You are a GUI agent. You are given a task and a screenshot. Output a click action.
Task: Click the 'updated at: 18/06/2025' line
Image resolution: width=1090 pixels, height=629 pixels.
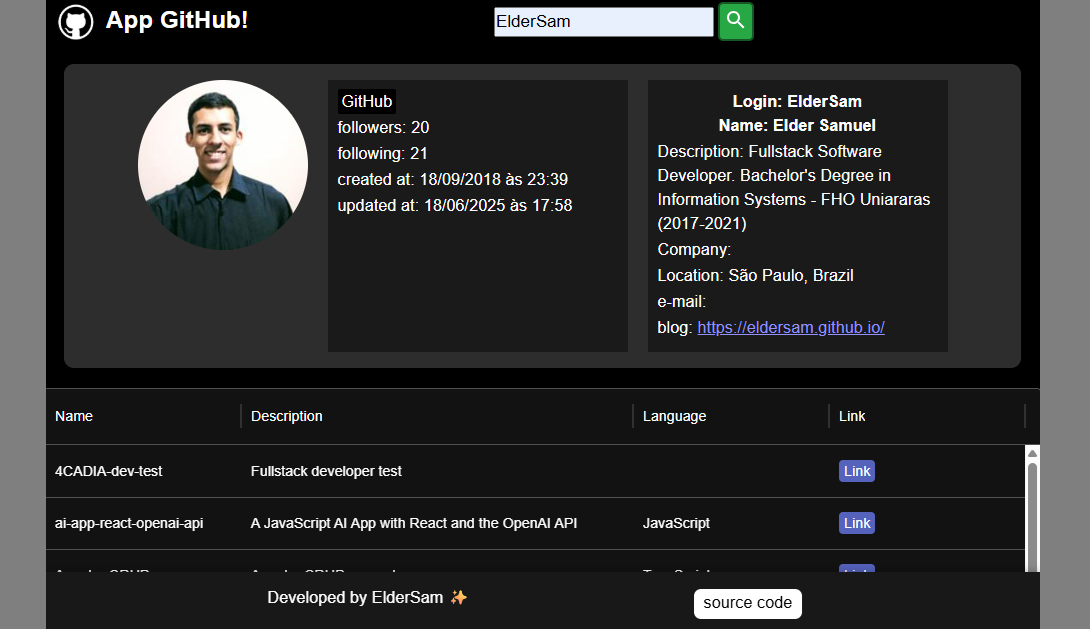click(x=455, y=206)
